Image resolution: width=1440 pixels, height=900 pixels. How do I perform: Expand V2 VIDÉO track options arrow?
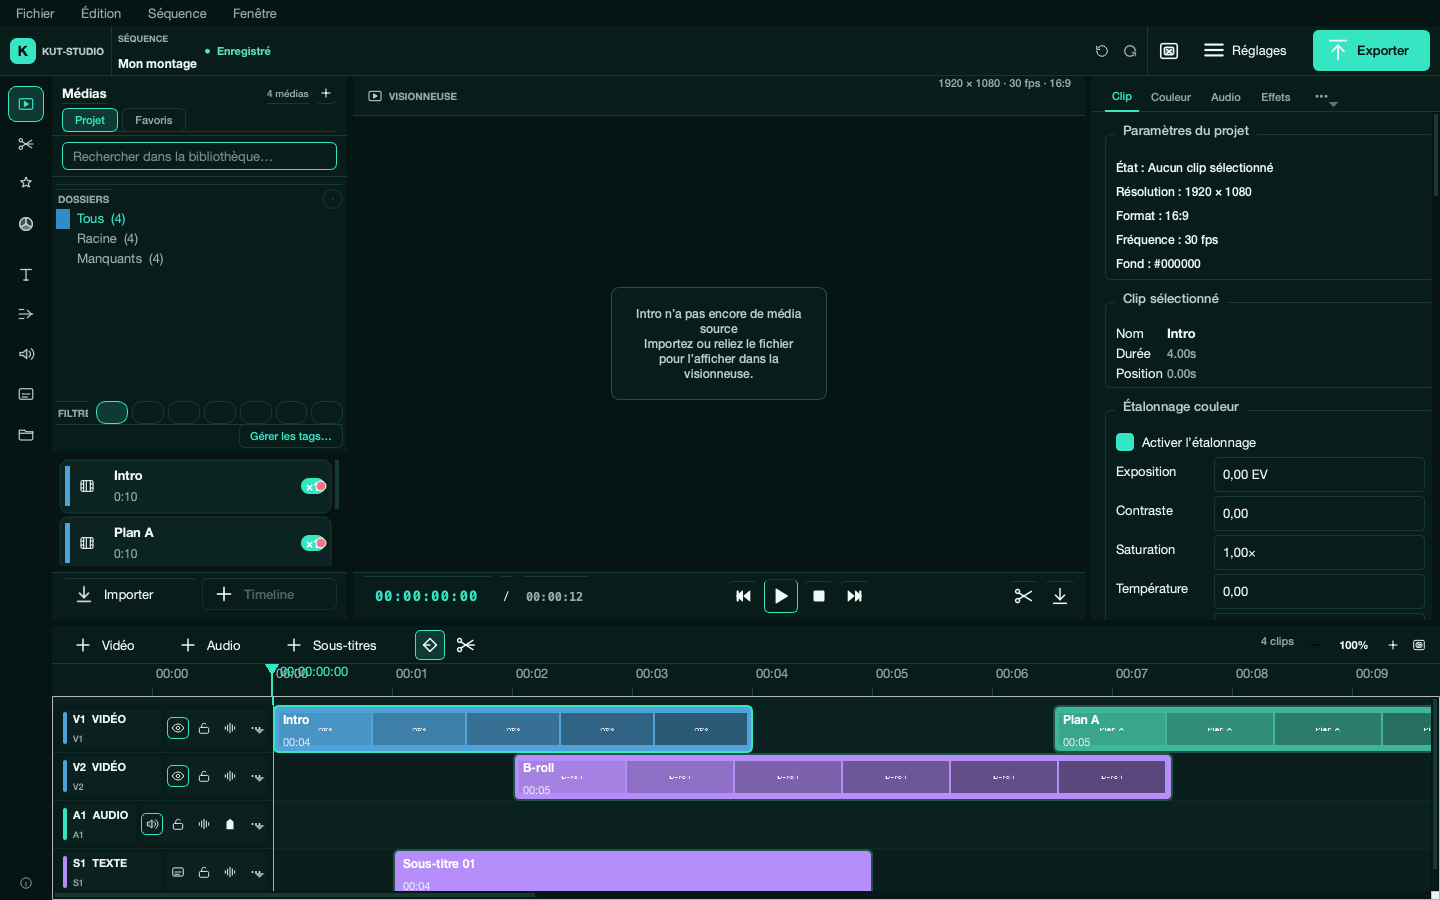[257, 777]
